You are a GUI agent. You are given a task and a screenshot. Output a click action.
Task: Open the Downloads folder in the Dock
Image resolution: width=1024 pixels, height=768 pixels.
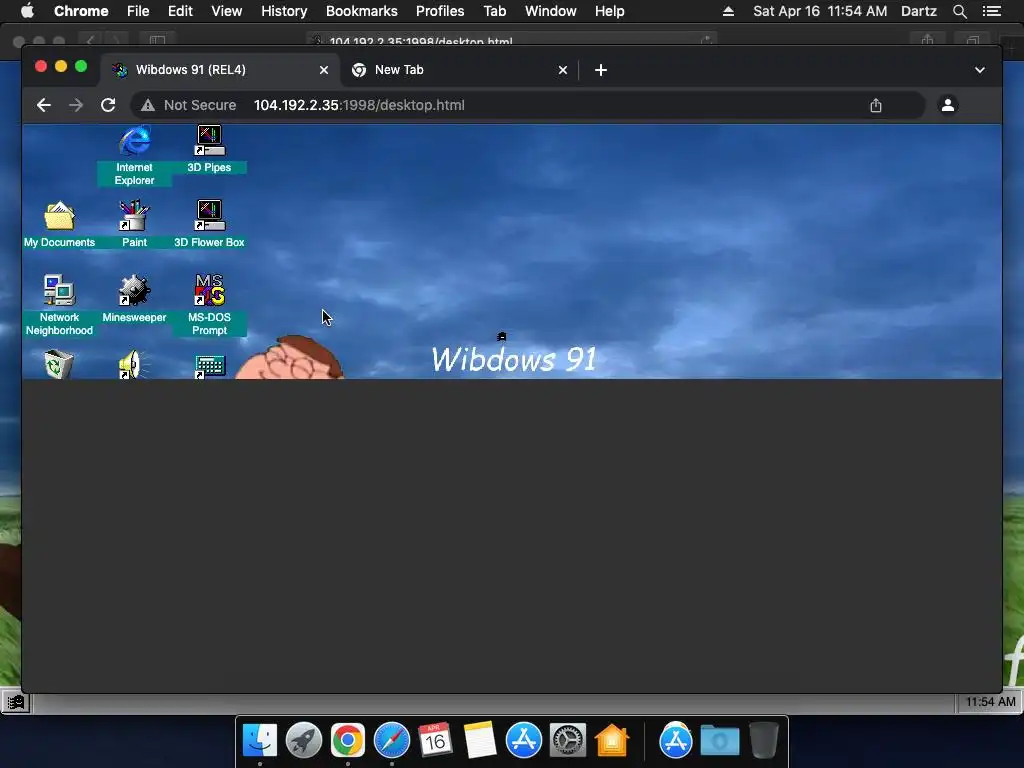pyautogui.click(x=720, y=741)
